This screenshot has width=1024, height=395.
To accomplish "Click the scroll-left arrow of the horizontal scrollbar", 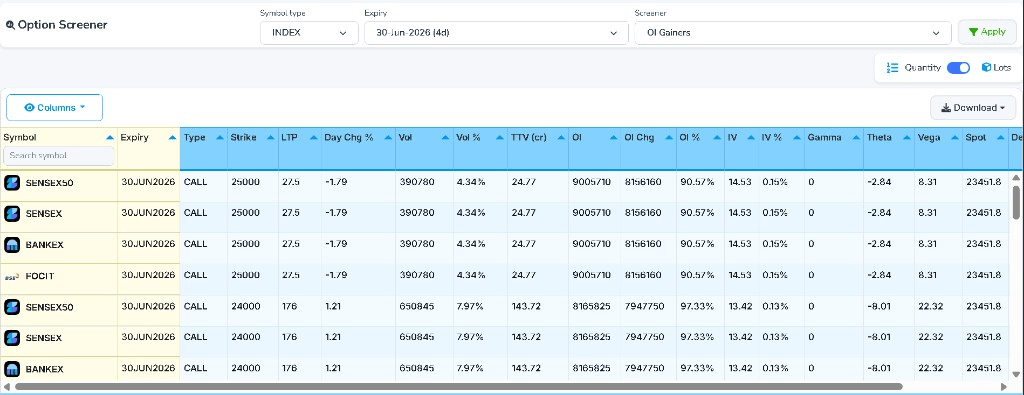I will point(7,387).
